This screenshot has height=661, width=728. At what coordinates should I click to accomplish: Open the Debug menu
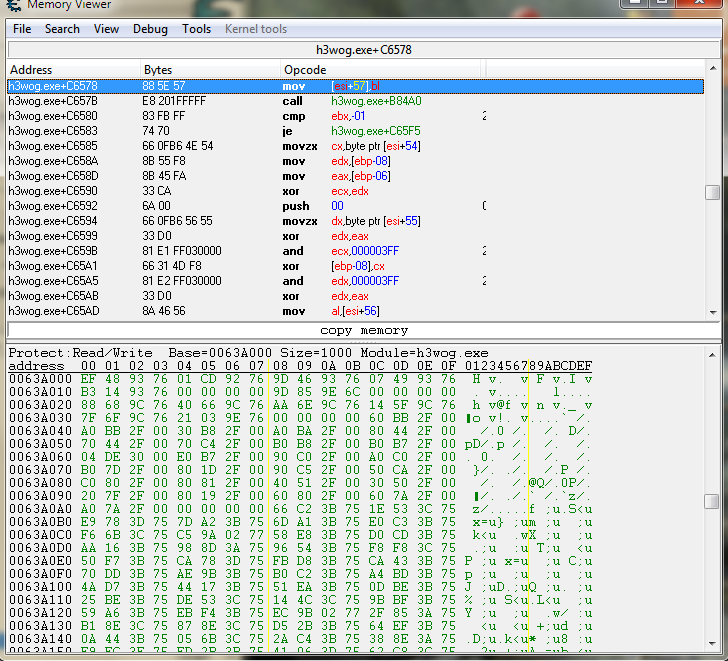[x=150, y=29]
